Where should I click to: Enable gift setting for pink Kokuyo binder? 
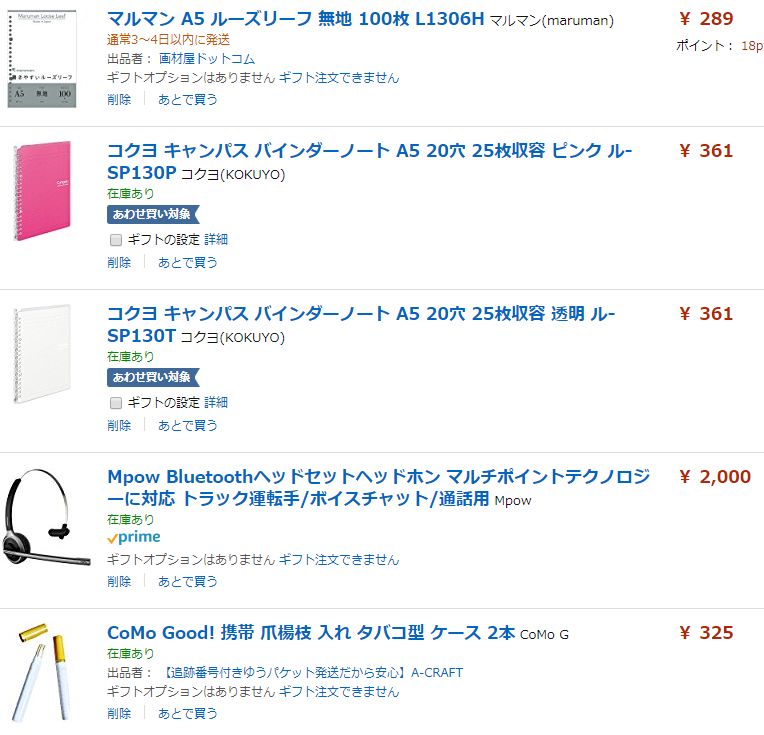[116, 240]
